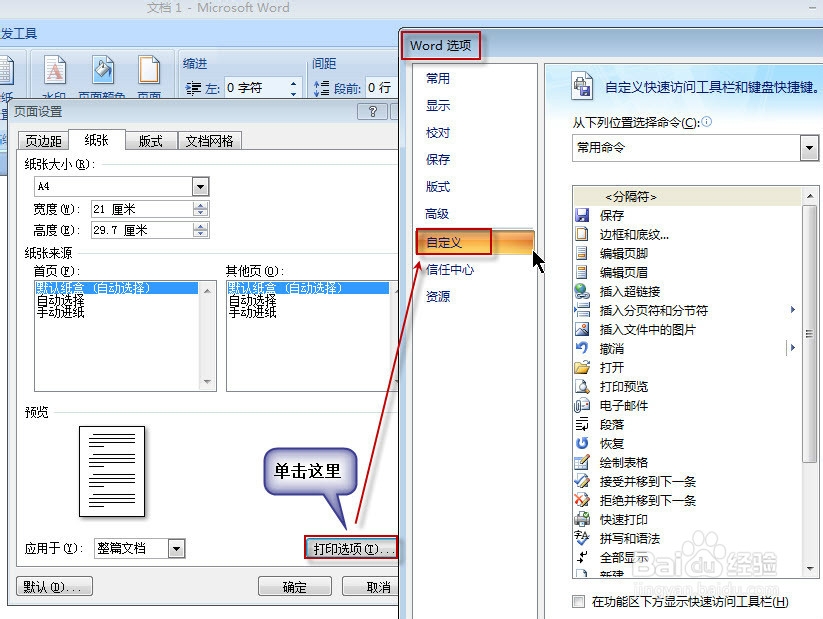
Task: Select 自动选择 in other pages list
Action: tap(252, 301)
